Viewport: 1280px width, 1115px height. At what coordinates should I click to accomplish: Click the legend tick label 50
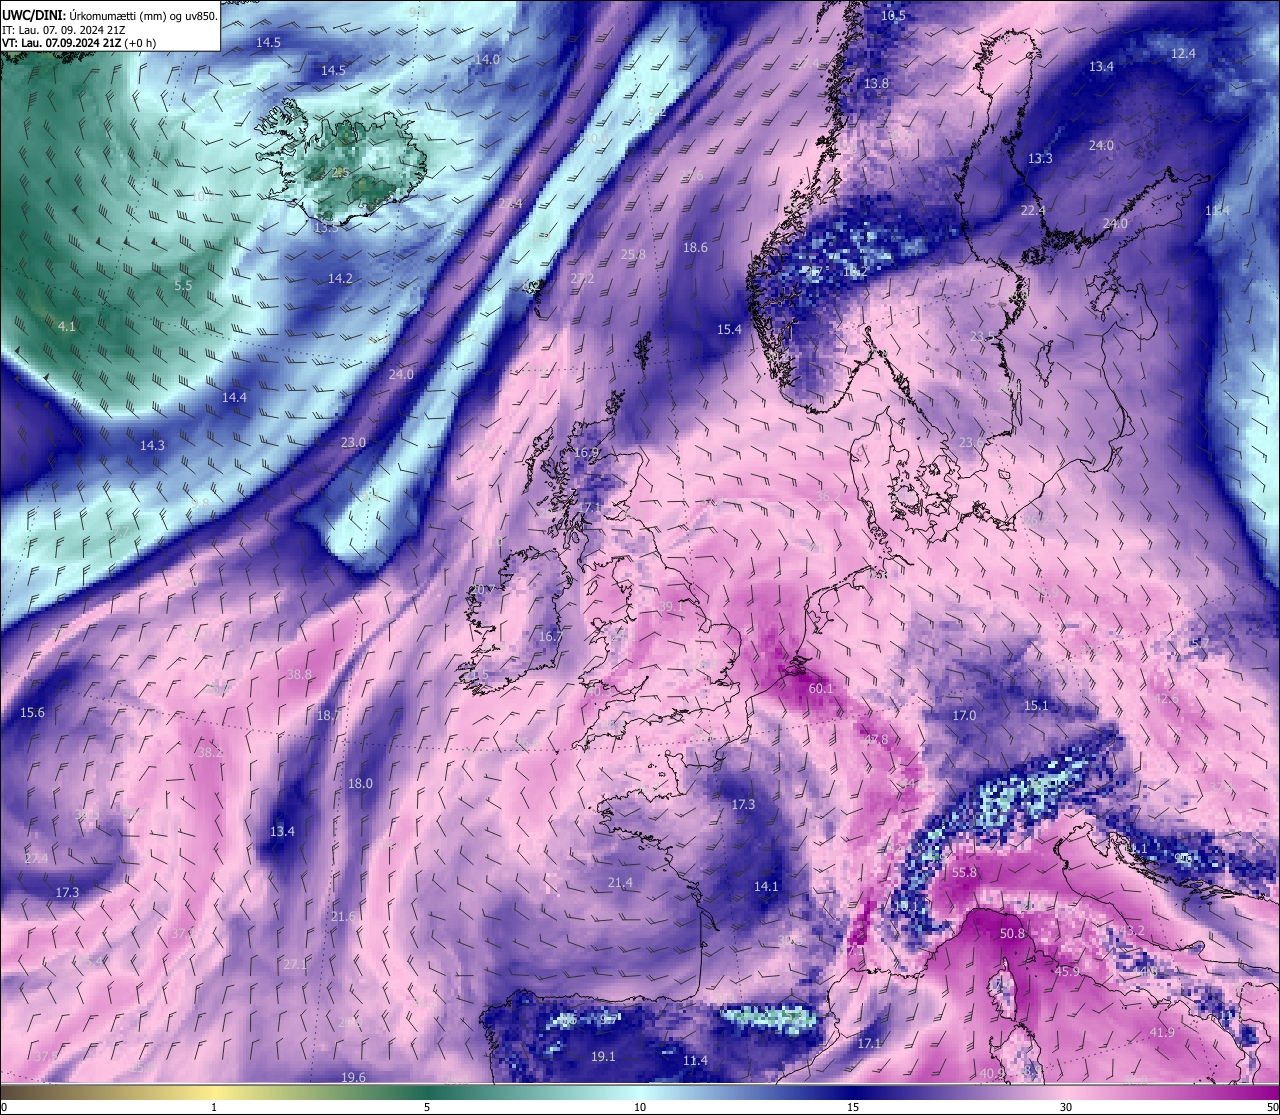coord(1271,1107)
